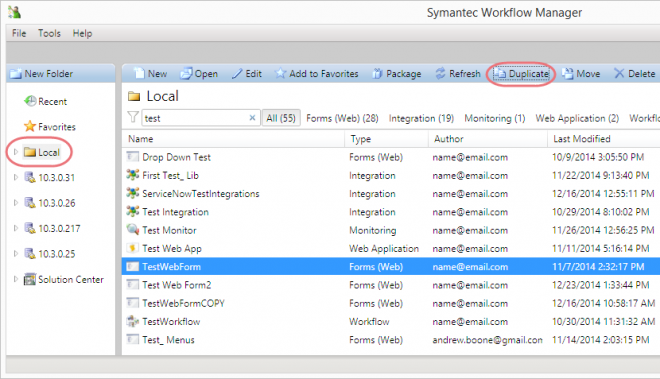Click the 10/30/2014 11:31:32 AM date cell
Image resolution: width=660 pixels, height=379 pixels.
(x=603, y=322)
